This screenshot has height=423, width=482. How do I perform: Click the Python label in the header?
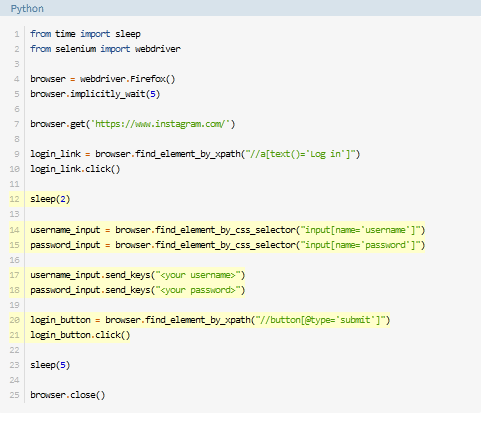27,8
